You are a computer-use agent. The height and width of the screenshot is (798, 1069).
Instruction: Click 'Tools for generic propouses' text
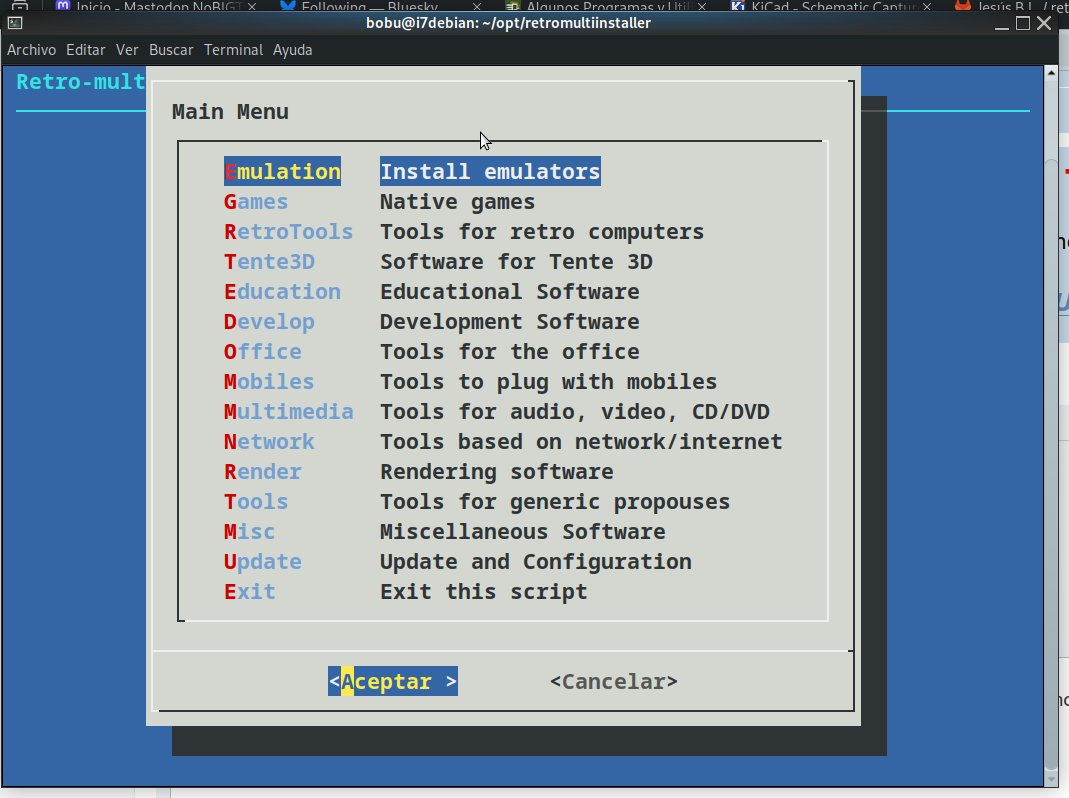tap(555, 502)
